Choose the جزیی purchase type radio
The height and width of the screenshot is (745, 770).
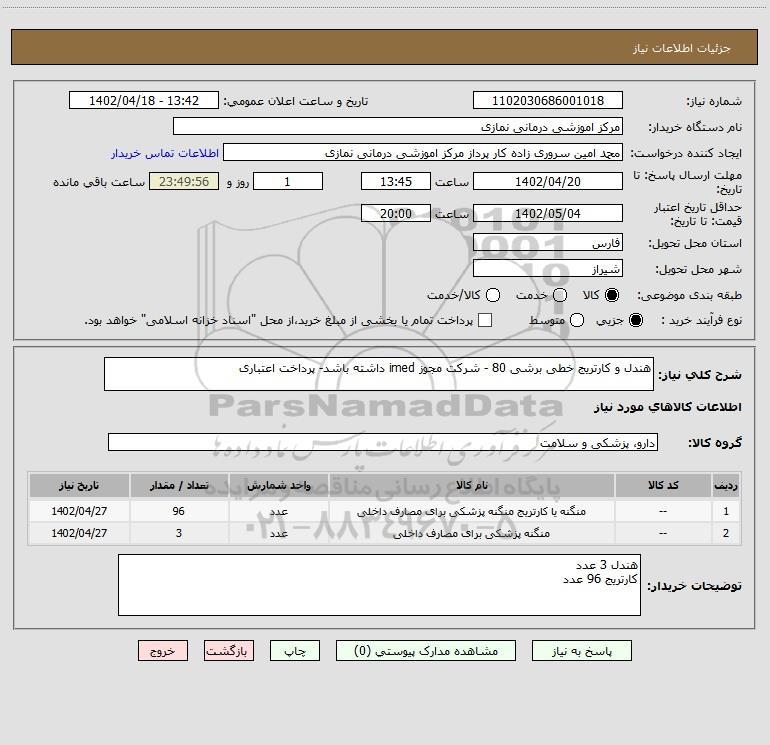pyautogui.click(x=636, y=320)
